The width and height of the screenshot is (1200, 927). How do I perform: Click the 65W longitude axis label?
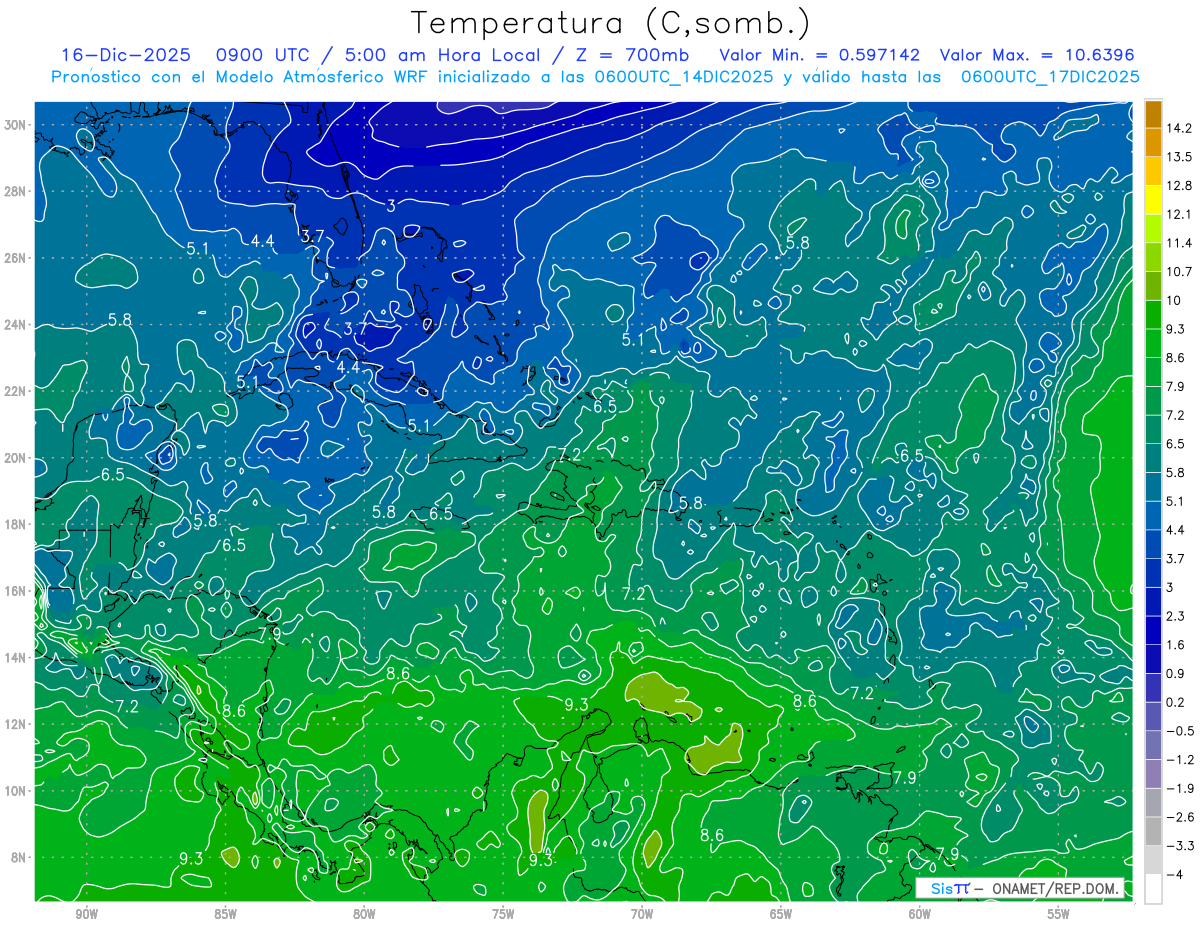coord(781,914)
